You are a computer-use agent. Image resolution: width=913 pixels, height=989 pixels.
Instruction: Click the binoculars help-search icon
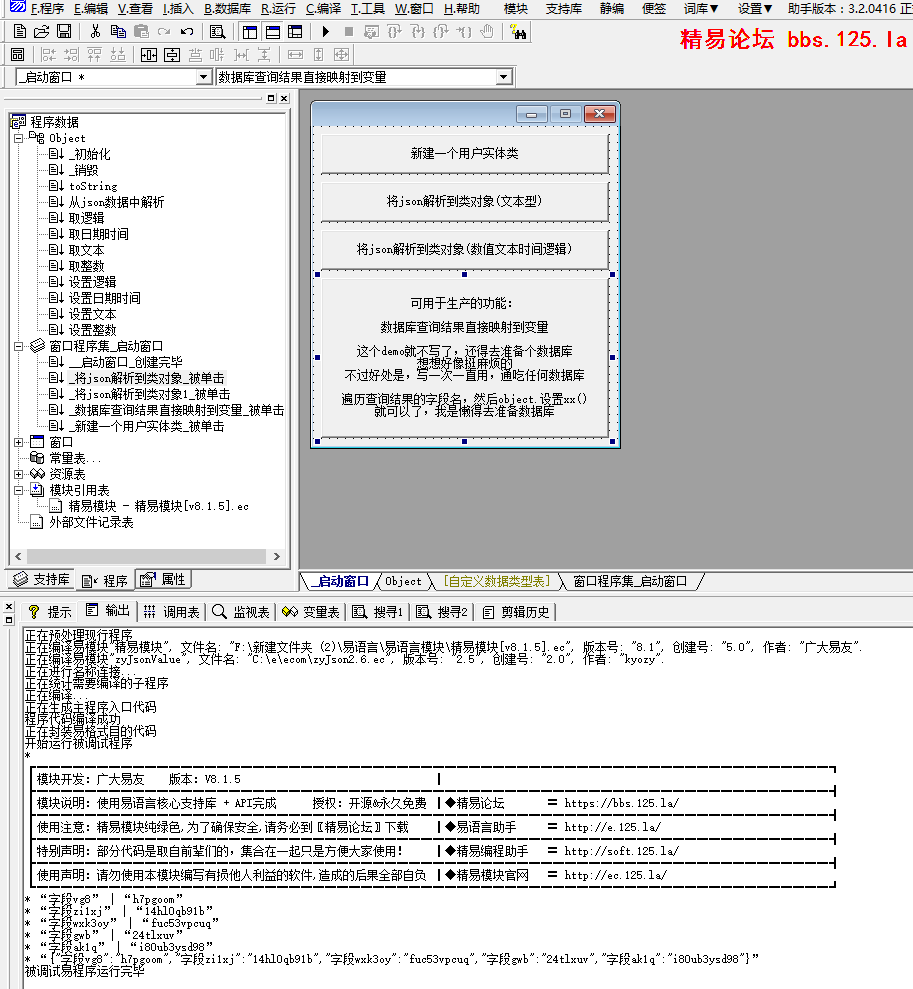518,32
